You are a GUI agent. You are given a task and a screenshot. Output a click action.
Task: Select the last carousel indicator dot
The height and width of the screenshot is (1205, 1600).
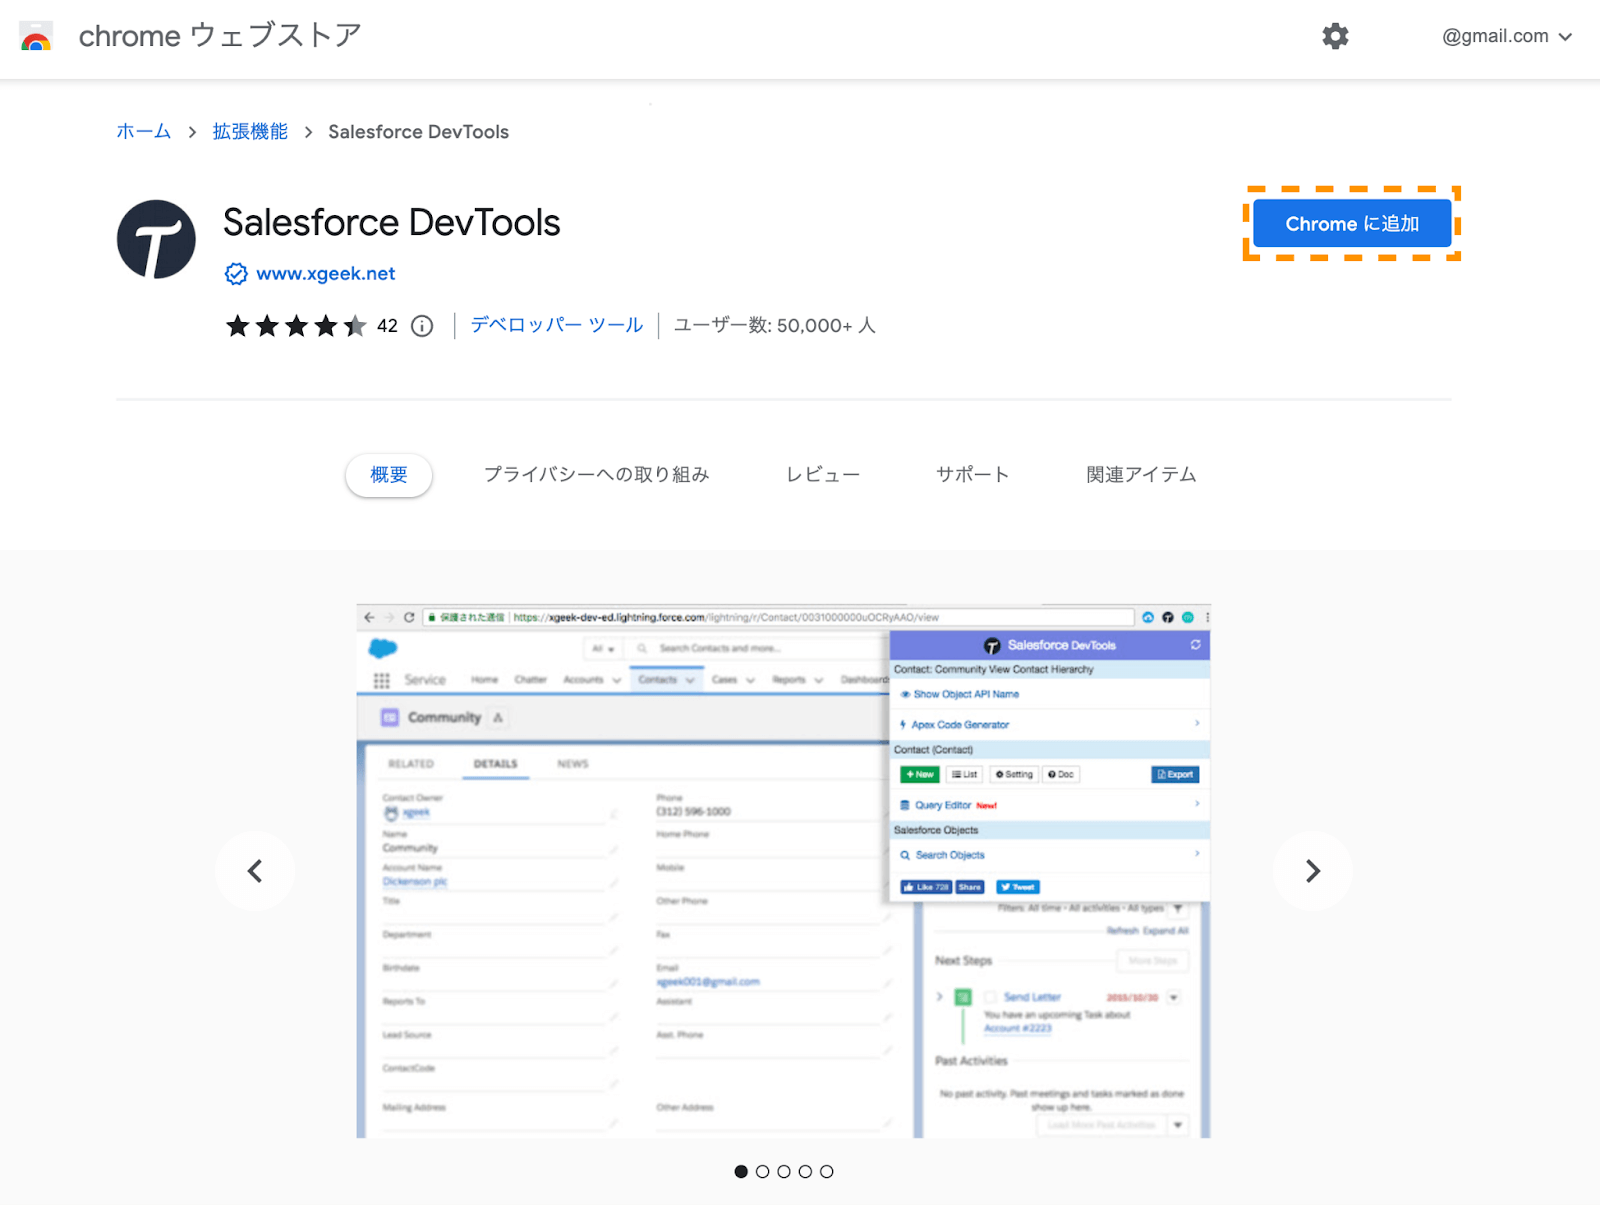827,1171
